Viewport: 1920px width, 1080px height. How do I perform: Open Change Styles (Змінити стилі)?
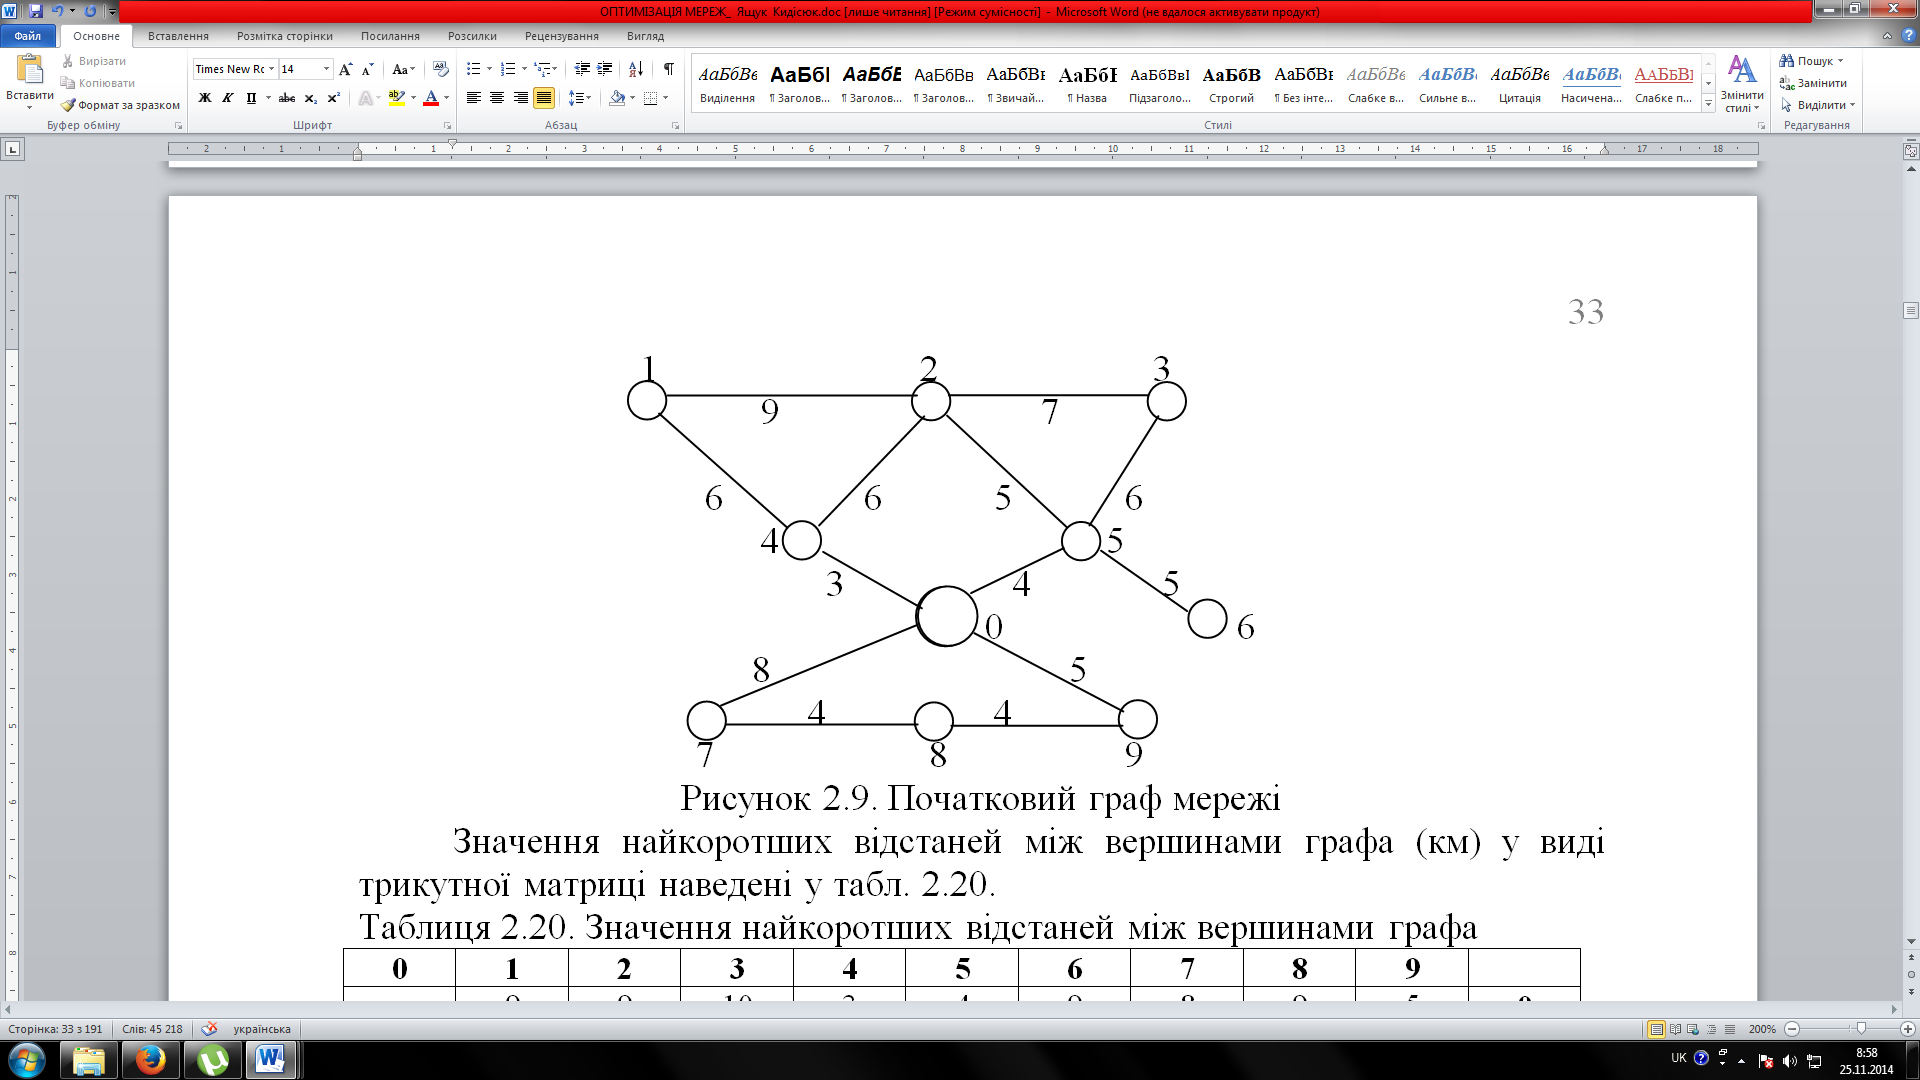coord(1742,82)
